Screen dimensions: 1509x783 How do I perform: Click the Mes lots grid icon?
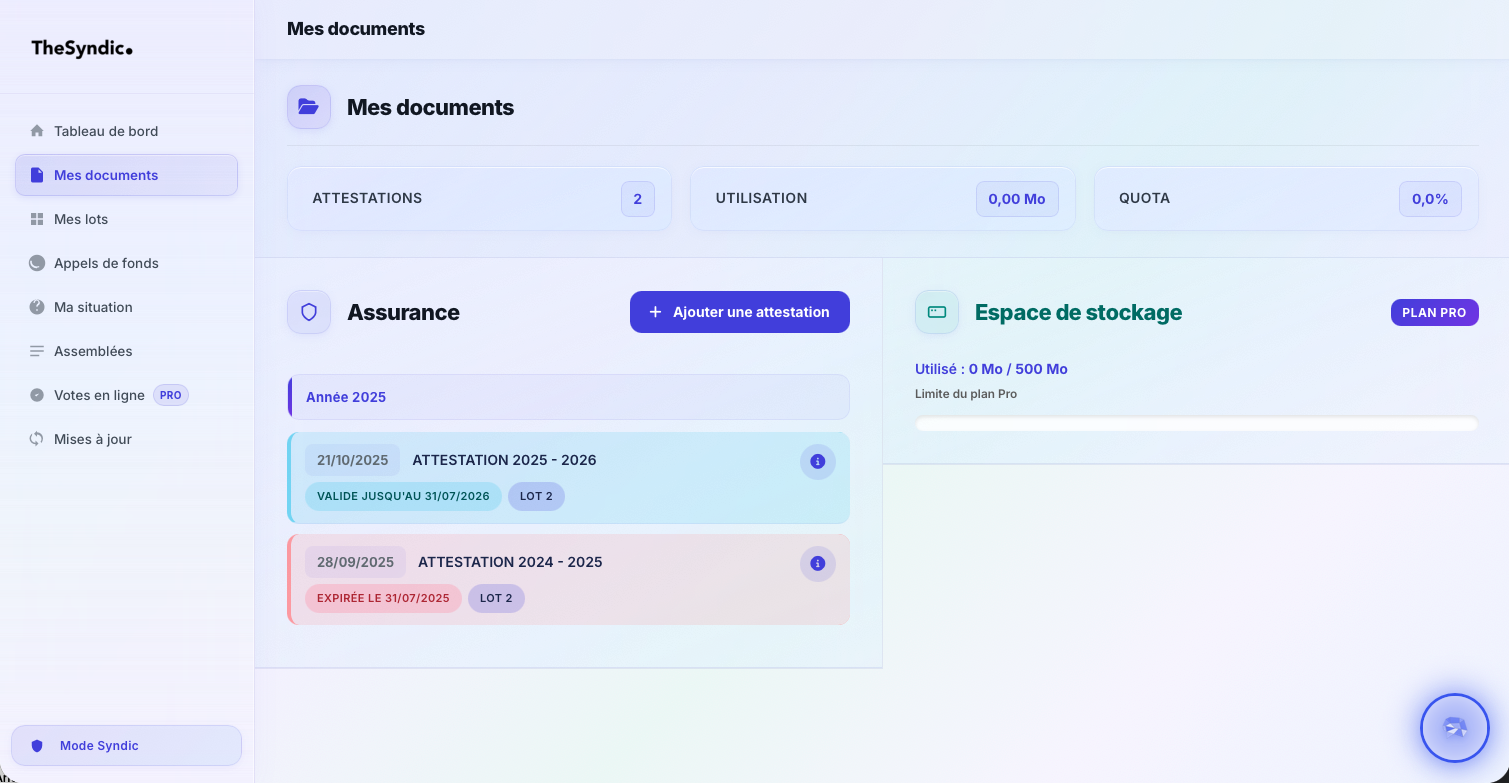tap(37, 219)
